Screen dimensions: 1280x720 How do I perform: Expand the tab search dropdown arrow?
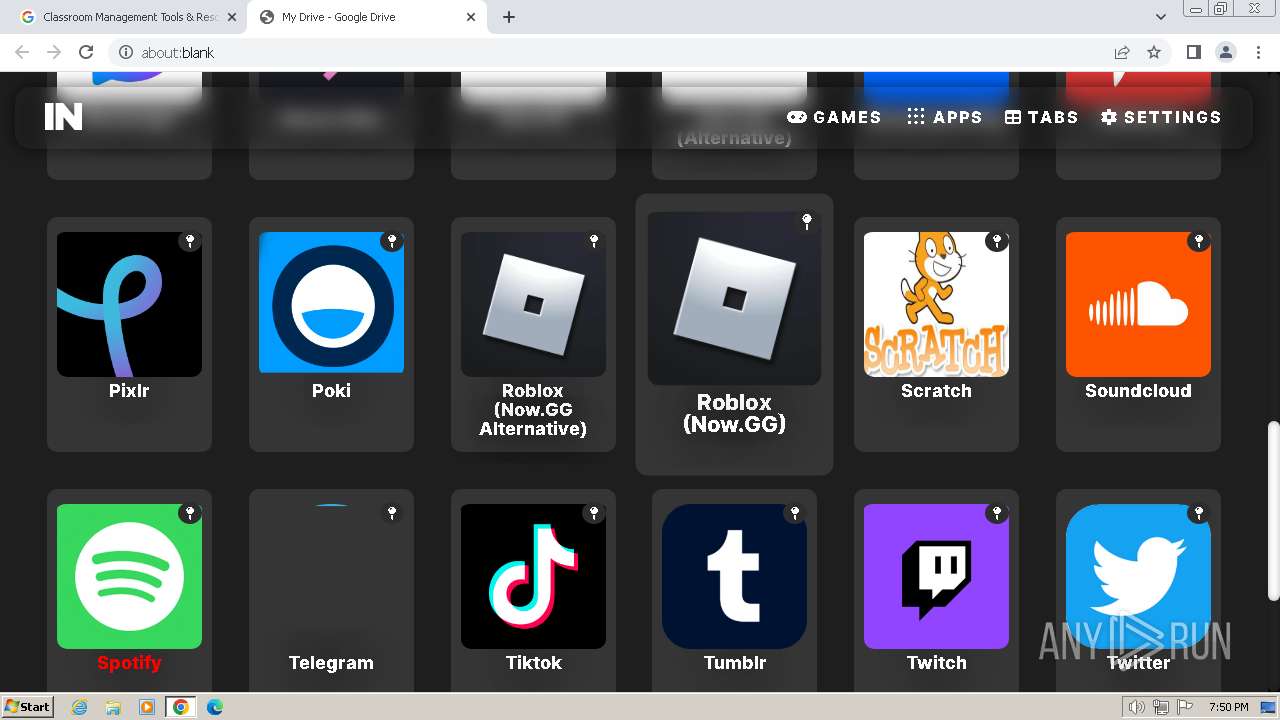click(1160, 17)
